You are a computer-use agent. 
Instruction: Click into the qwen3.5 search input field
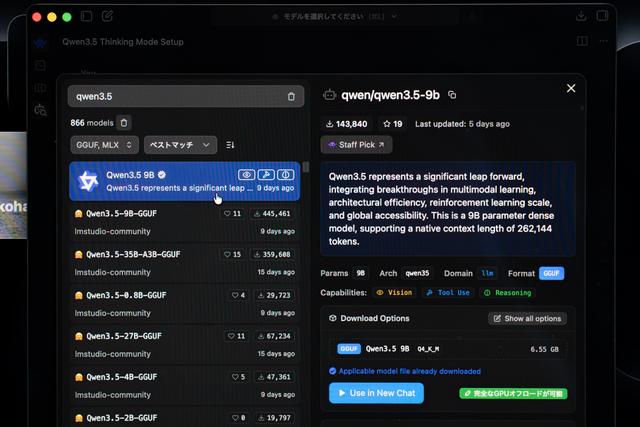pos(170,97)
